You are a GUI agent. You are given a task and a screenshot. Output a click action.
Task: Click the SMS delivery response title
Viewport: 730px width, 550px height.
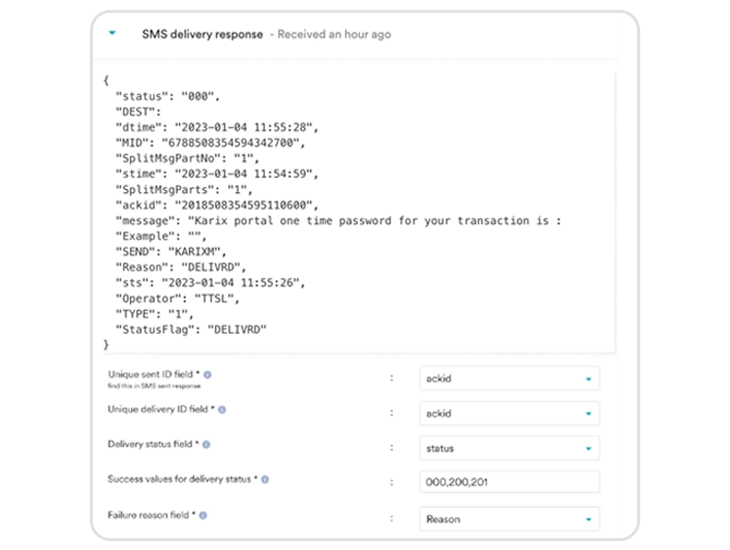pos(203,34)
